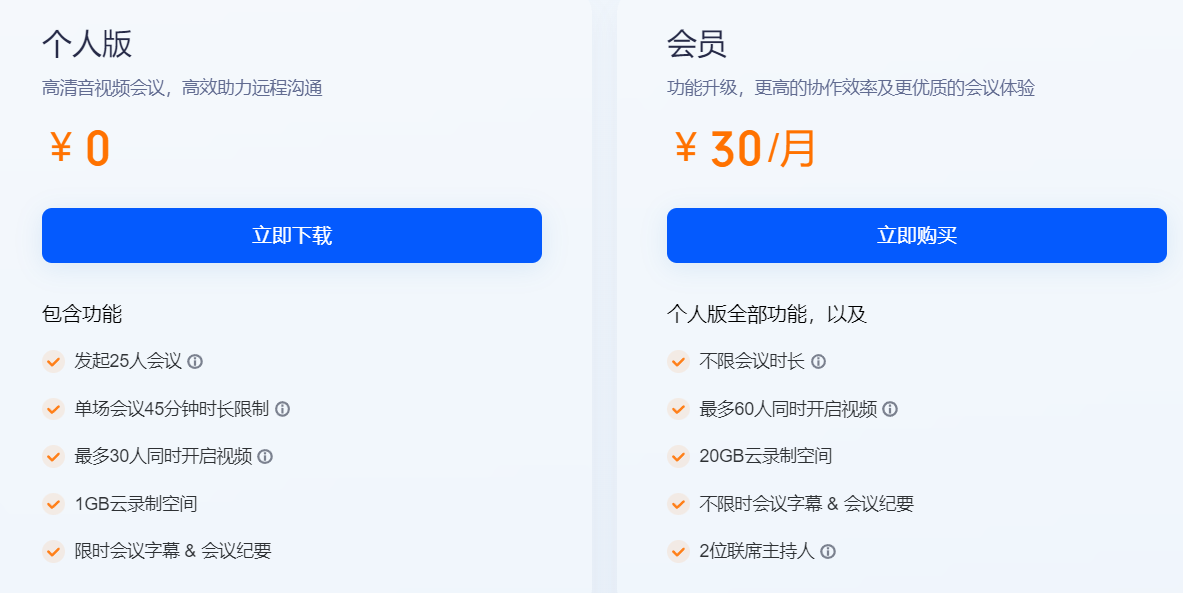Click info icon beside 最多60人同时开启视频
This screenshot has height=593, width=1183.
point(890,409)
